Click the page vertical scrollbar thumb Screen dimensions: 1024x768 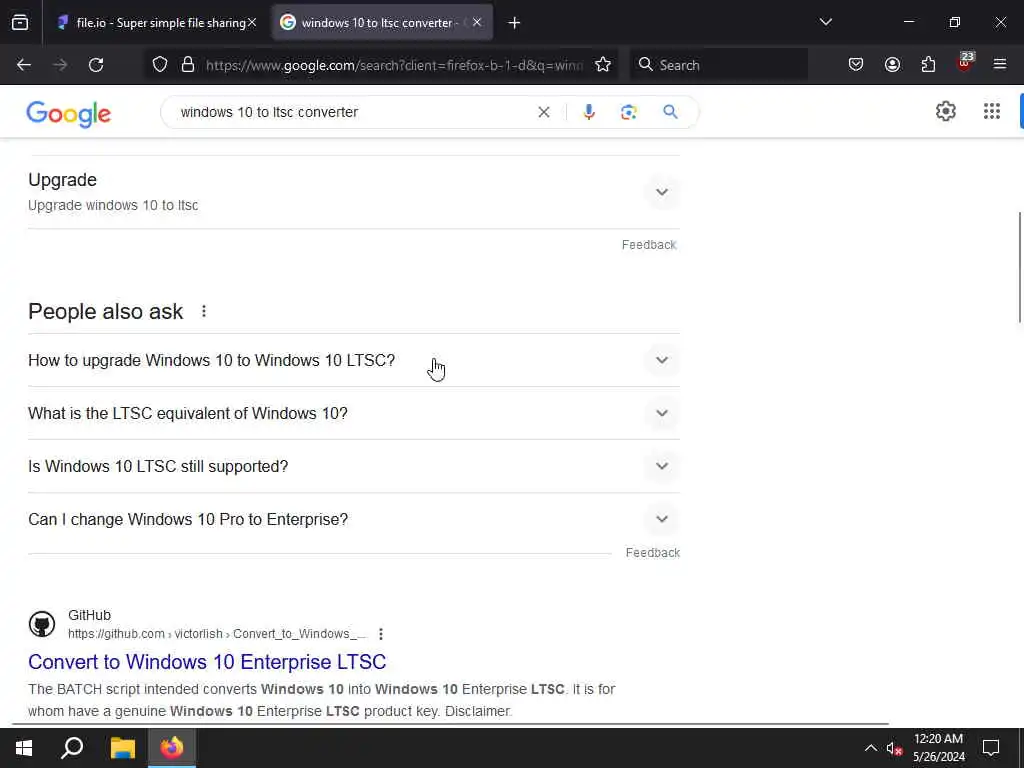click(1020, 266)
